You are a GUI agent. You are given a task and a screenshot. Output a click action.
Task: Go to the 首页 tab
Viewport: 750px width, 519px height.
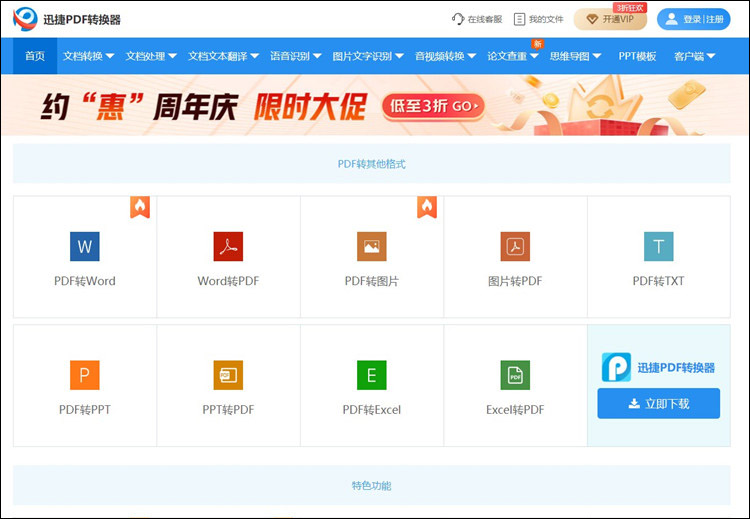35,56
